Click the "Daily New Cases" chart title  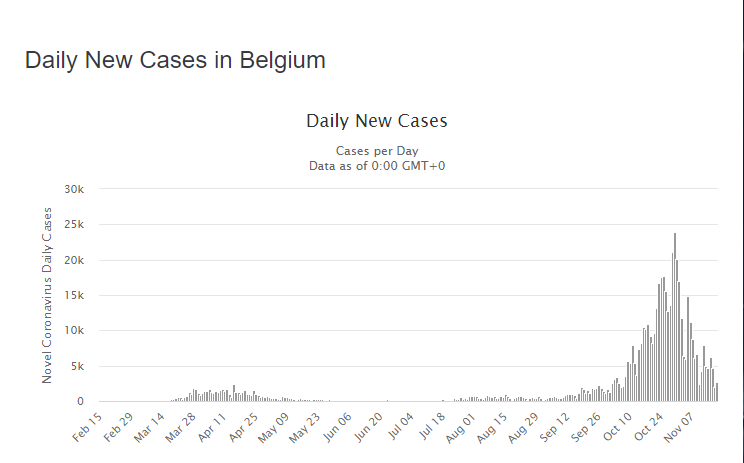(376, 121)
